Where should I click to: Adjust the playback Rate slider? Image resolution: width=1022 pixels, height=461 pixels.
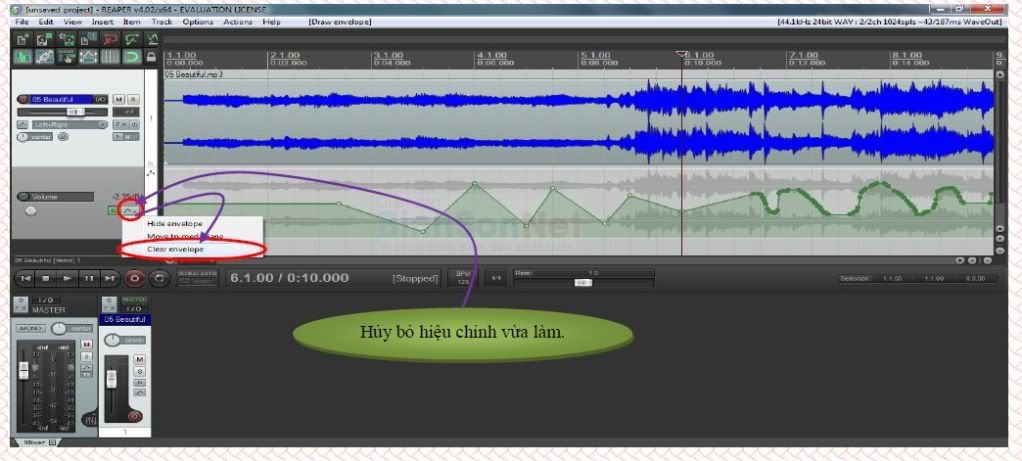click(x=581, y=282)
